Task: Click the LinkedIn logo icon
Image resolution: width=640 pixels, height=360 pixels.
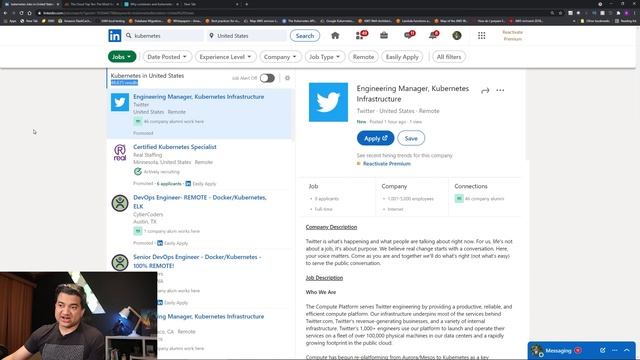Action: (115, 36)
